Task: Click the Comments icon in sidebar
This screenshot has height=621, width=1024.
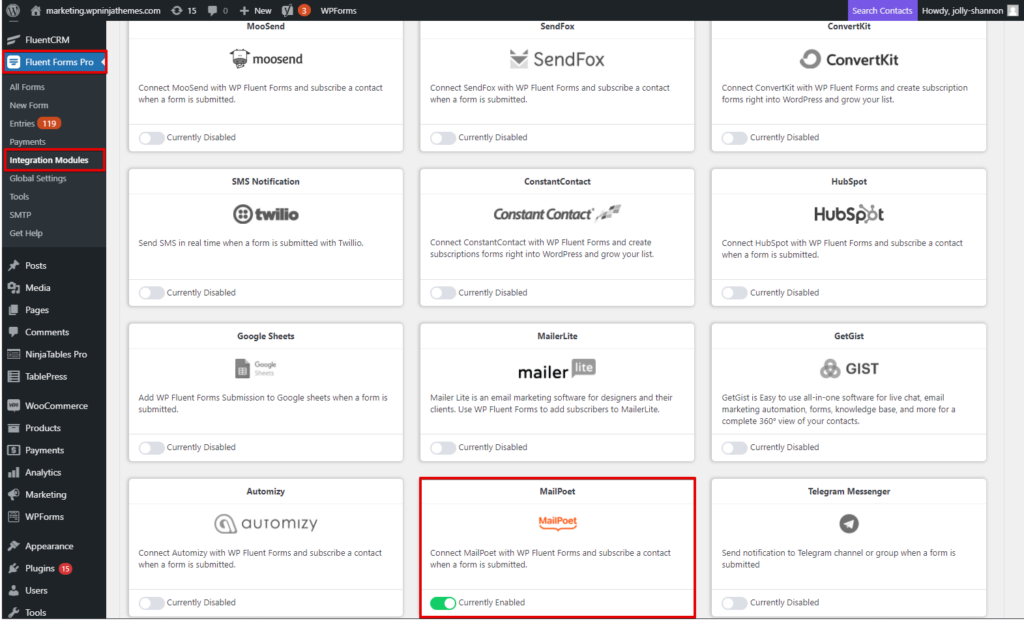Action: pos(13,332)
